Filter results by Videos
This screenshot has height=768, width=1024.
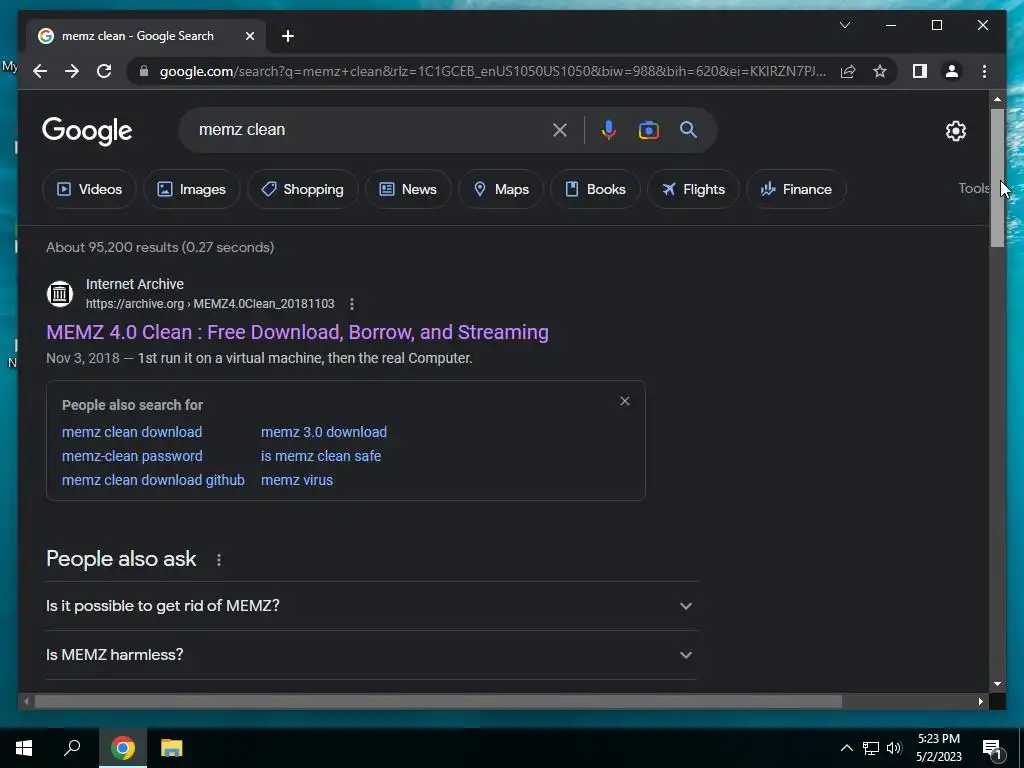pyautogui.click(x=89, y=189)
